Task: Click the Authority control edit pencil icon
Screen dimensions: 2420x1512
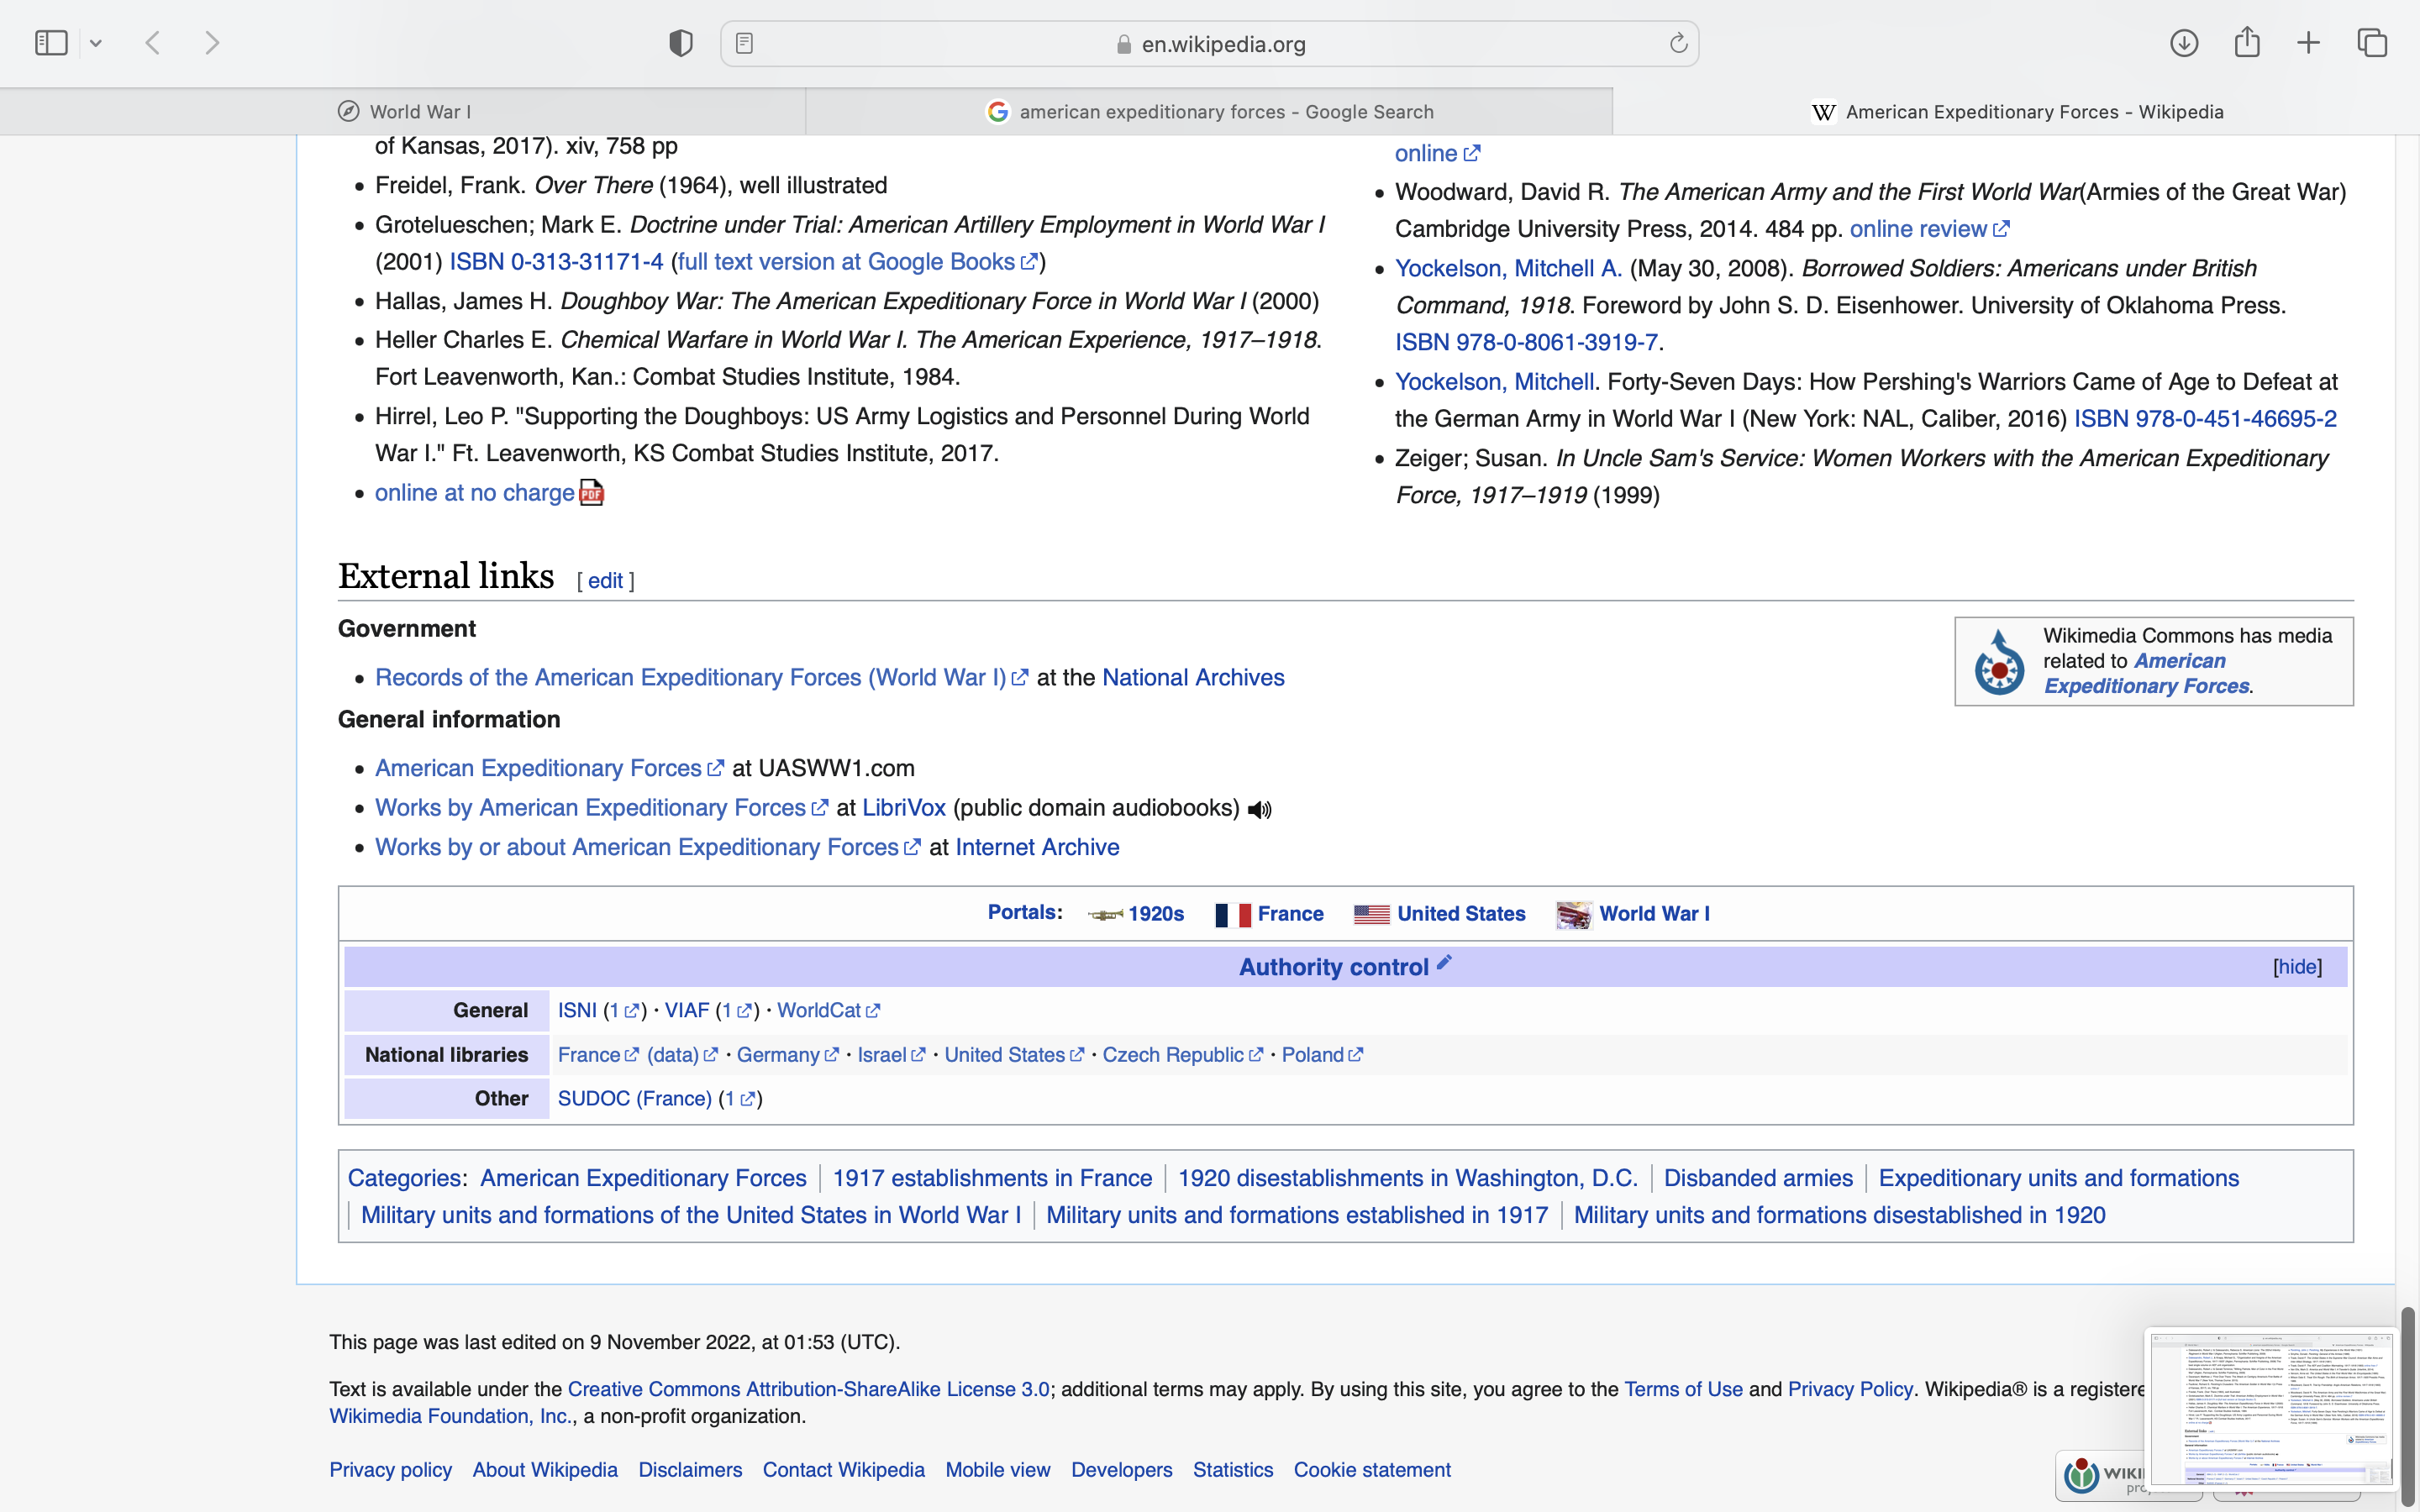Action: pyautogui.click(x=1444, y=963)
